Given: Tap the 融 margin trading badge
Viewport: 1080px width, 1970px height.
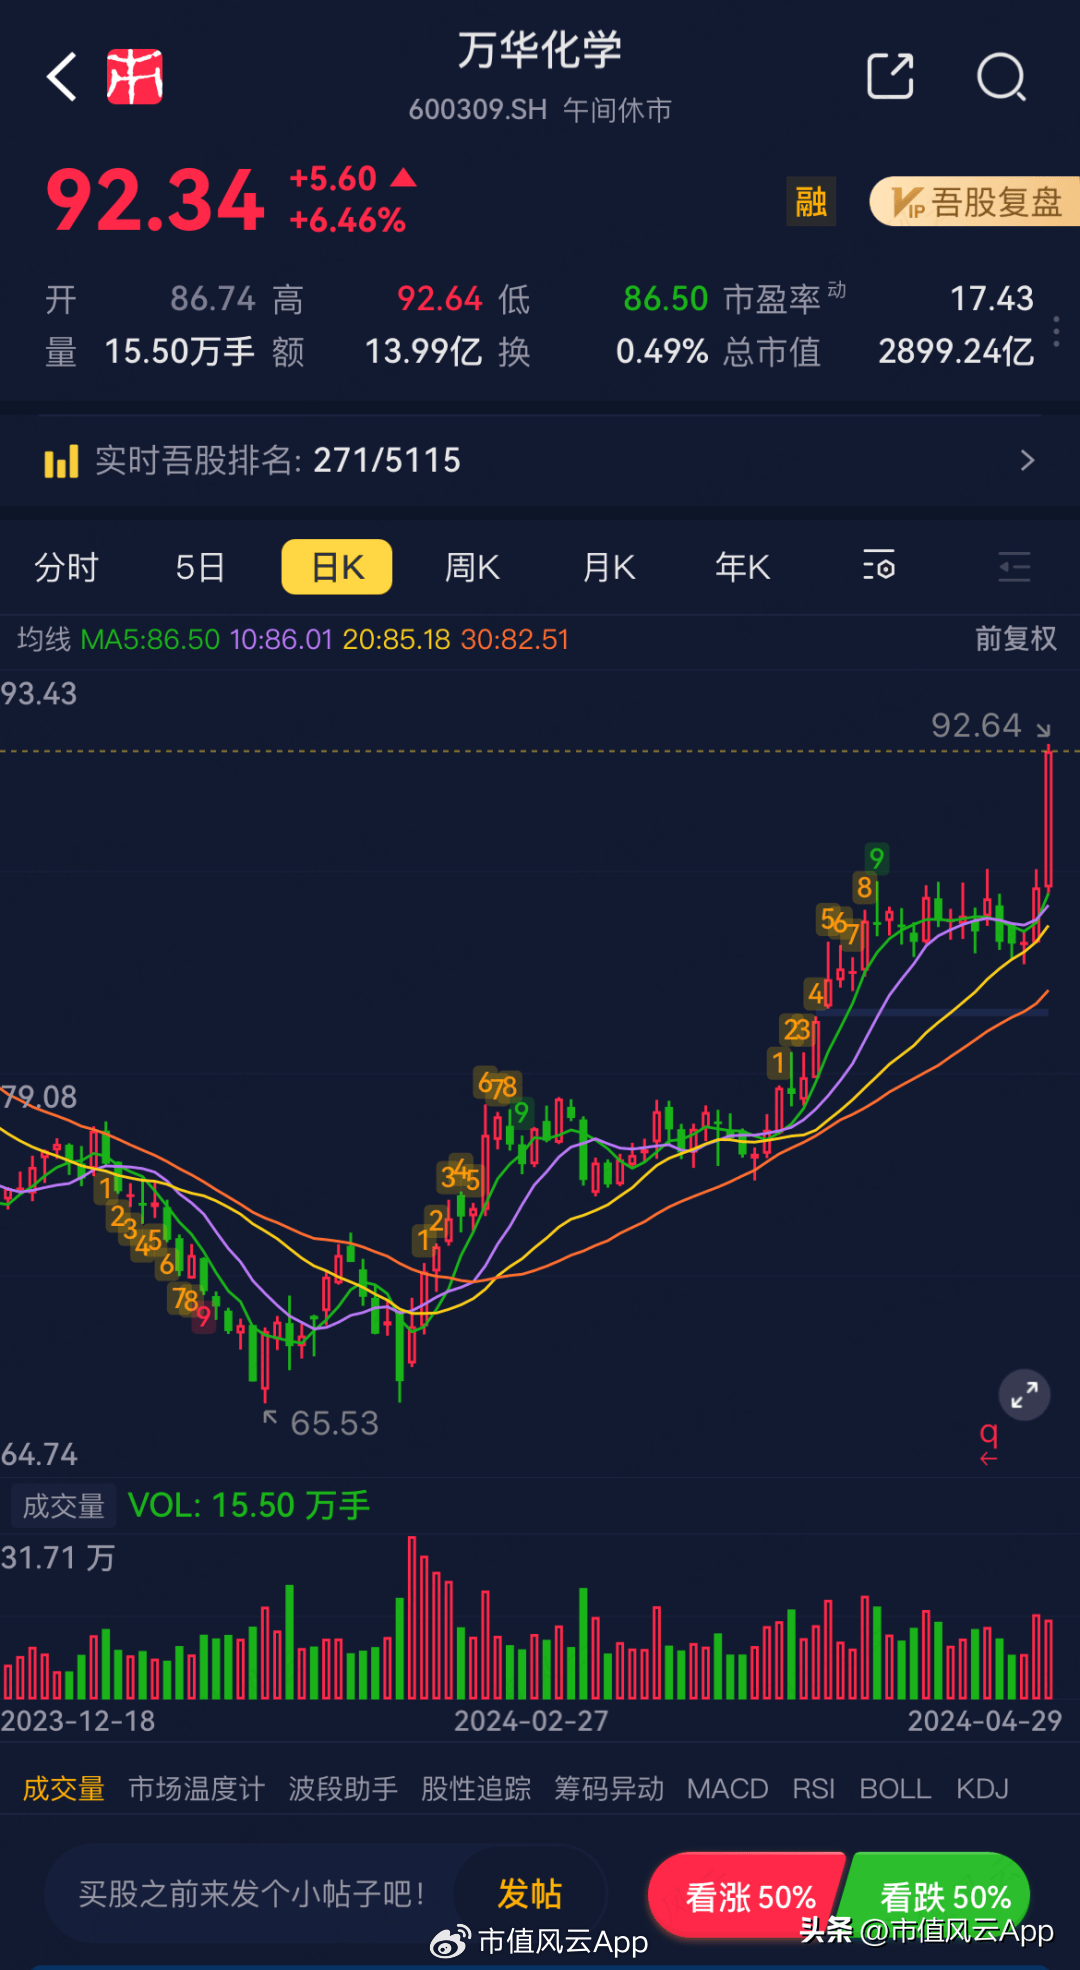Looking at the screenshot, I should [810, 202].
